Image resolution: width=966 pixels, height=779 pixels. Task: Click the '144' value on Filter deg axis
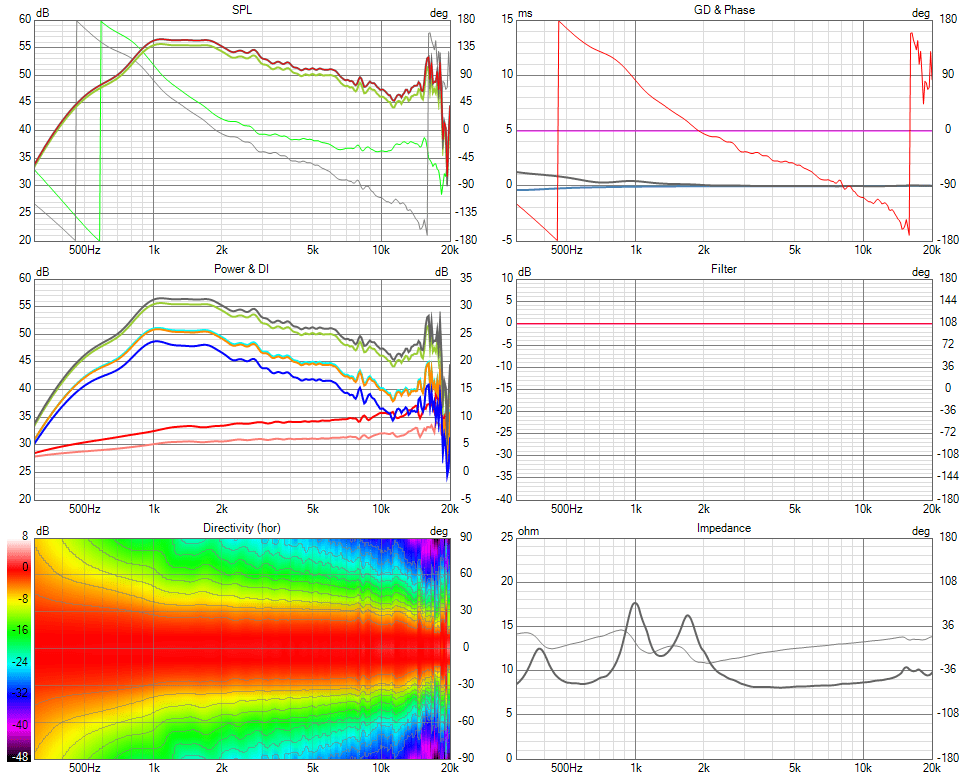948,300
